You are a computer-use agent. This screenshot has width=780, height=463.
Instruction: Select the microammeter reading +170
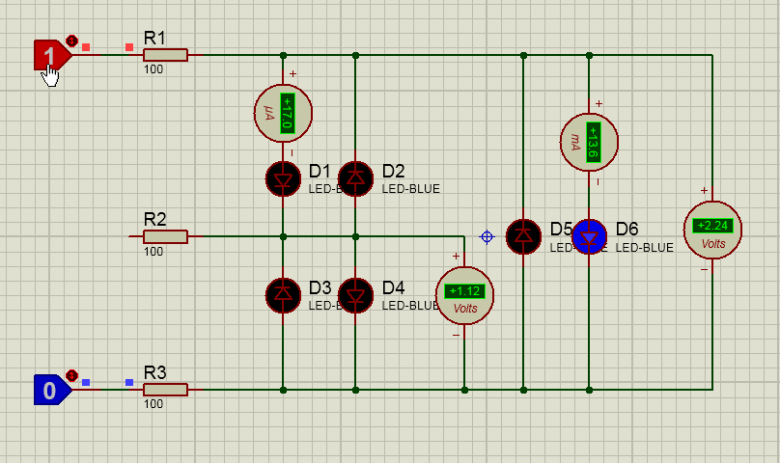pos(283,113)
